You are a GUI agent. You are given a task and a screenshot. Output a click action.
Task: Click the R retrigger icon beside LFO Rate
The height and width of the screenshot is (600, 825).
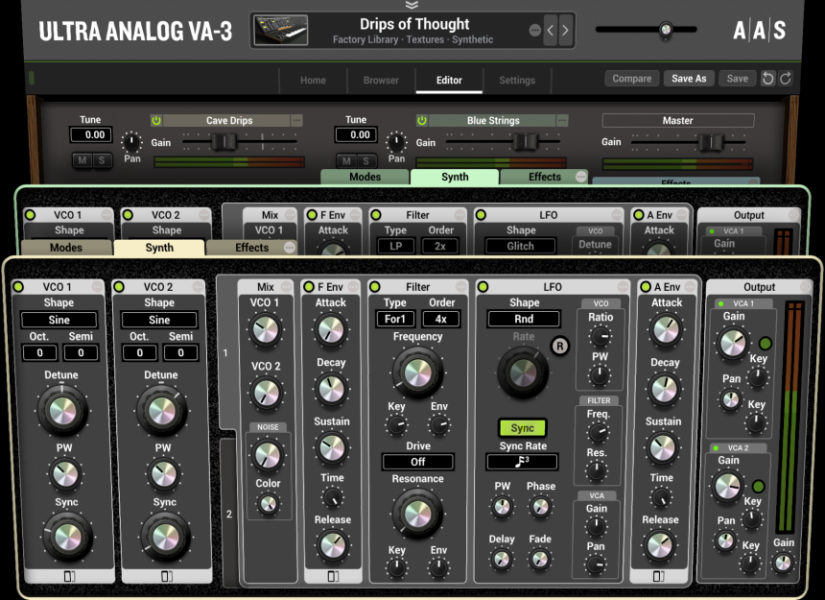[x=561, y=346]
